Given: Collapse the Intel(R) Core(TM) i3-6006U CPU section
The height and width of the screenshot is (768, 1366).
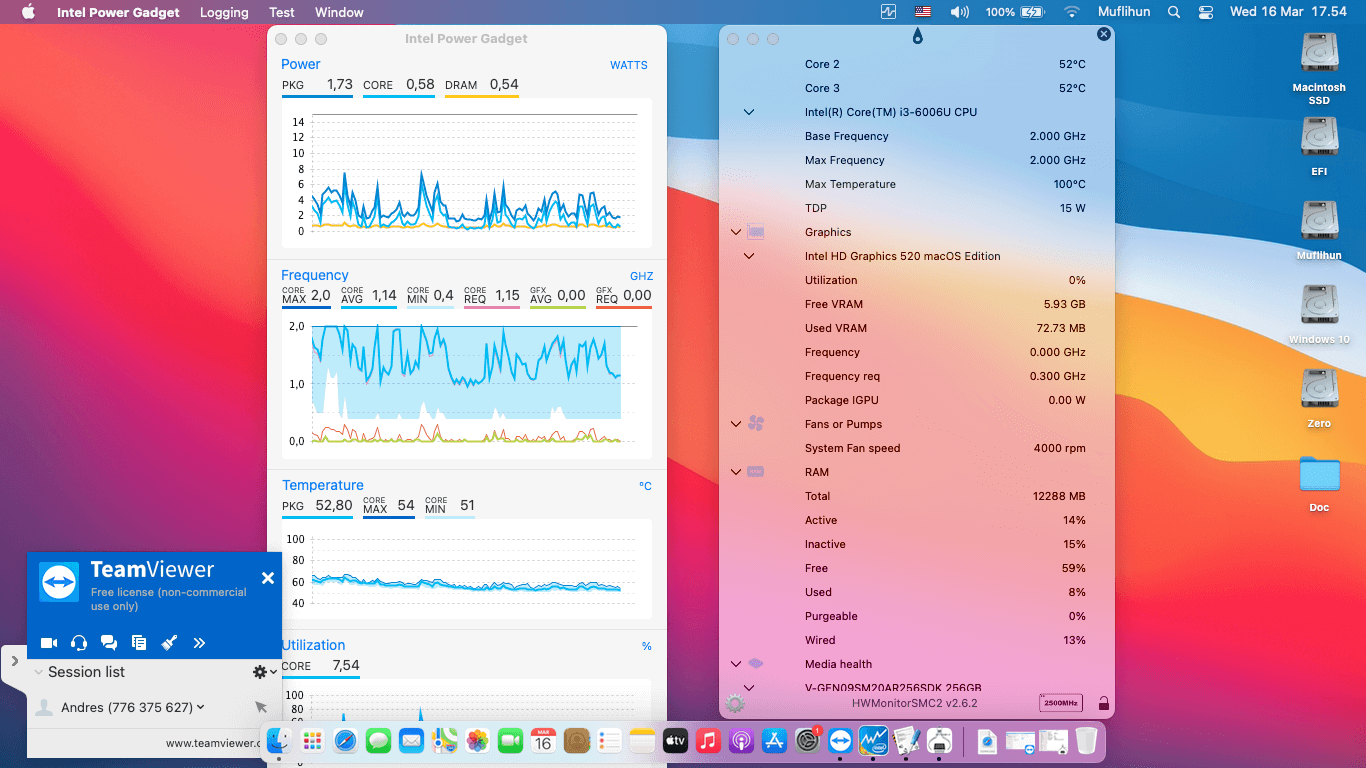Looking at the screenshot, I should coord(748,112).
